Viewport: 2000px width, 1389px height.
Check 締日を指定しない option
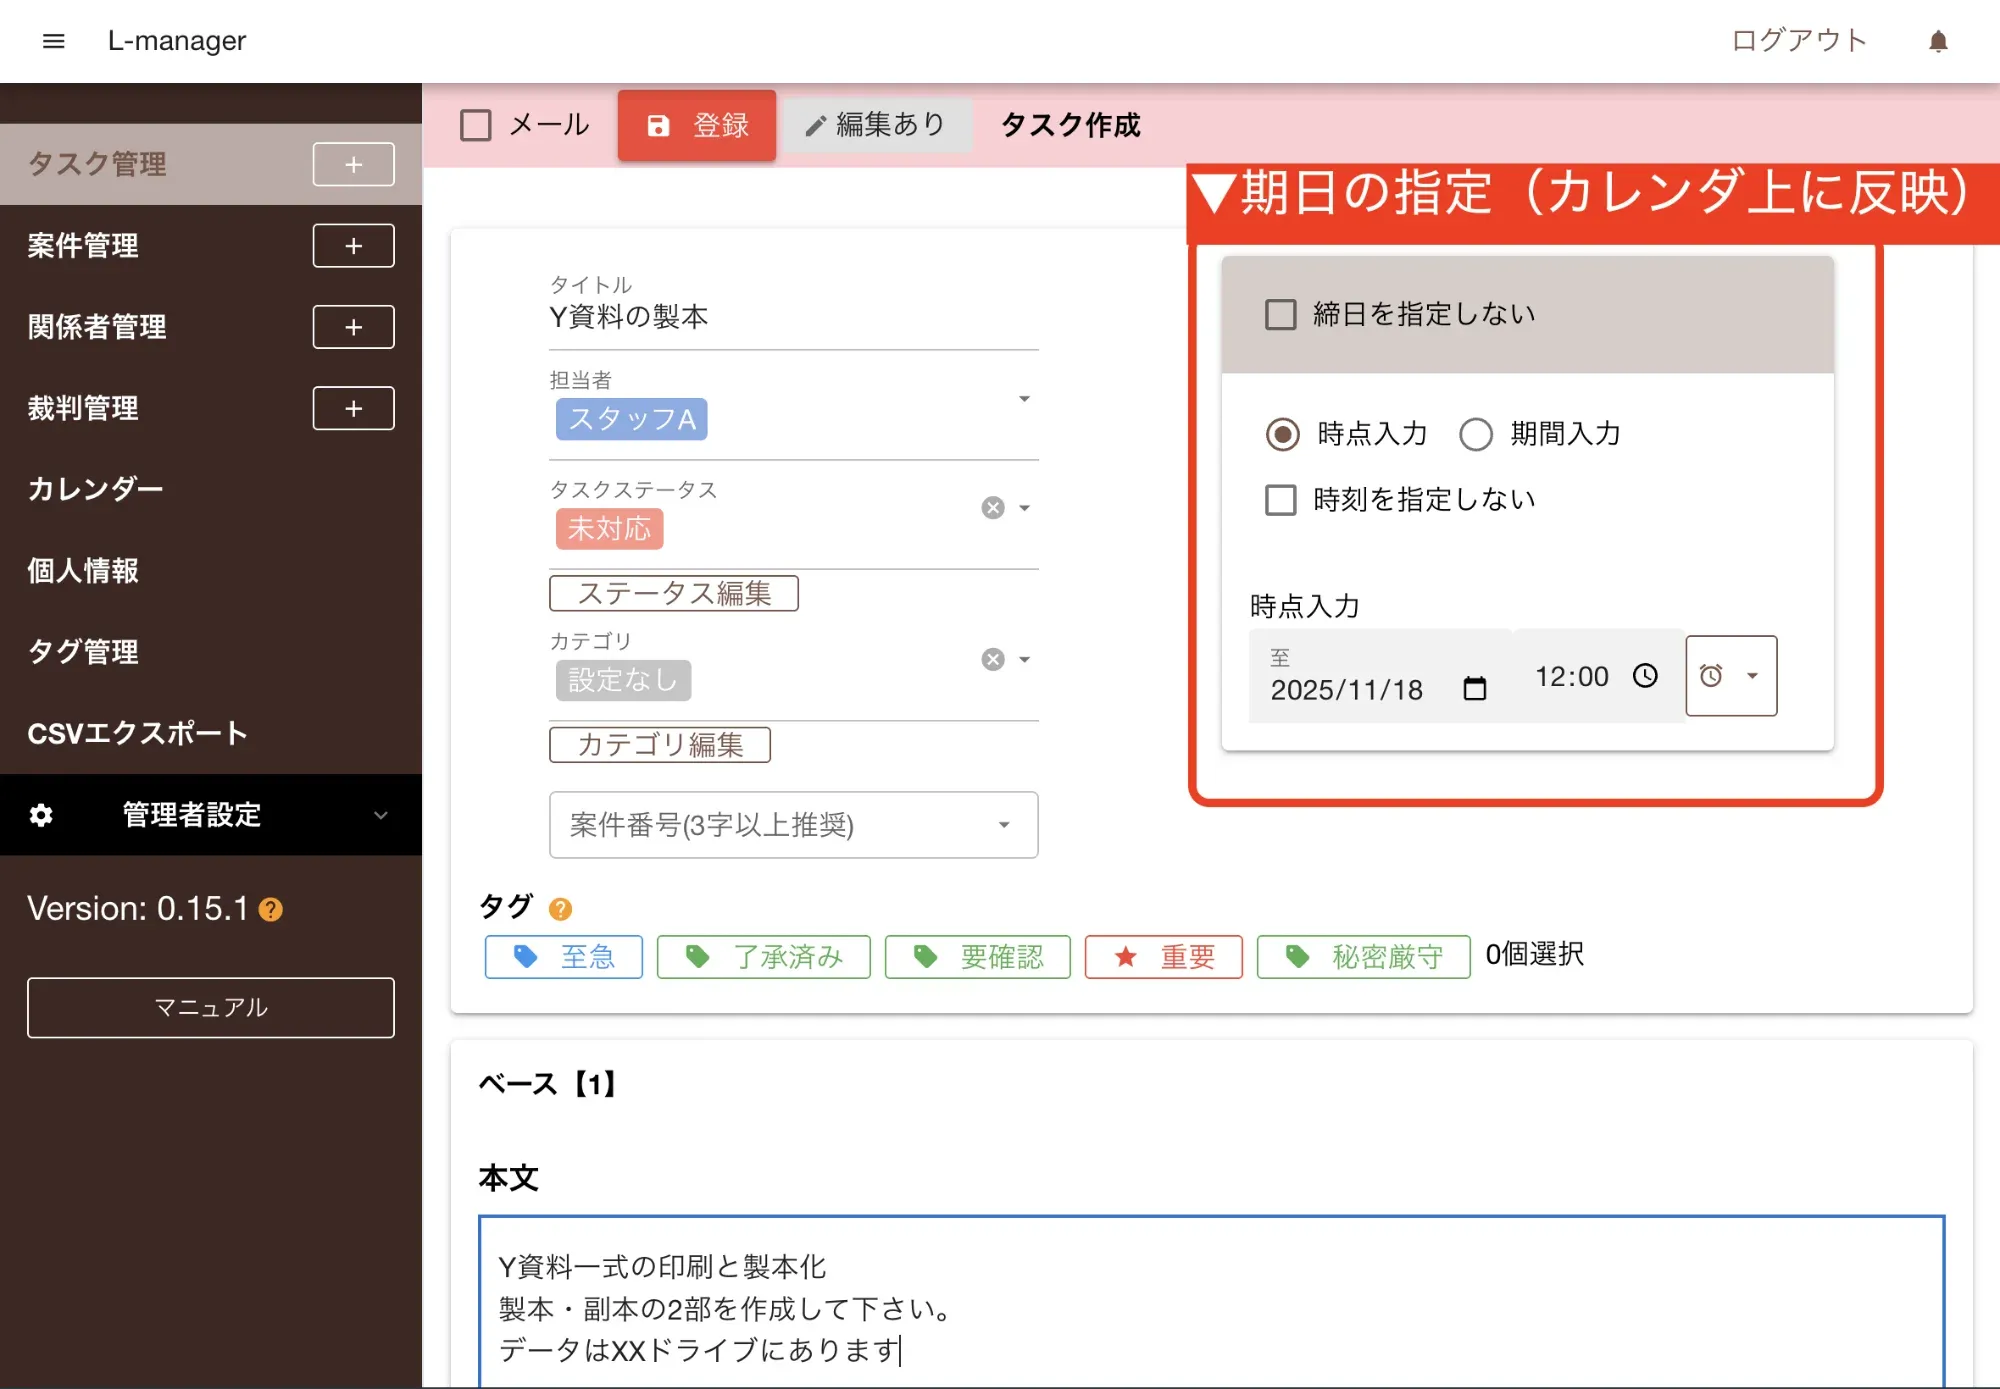click(1280, 314)
